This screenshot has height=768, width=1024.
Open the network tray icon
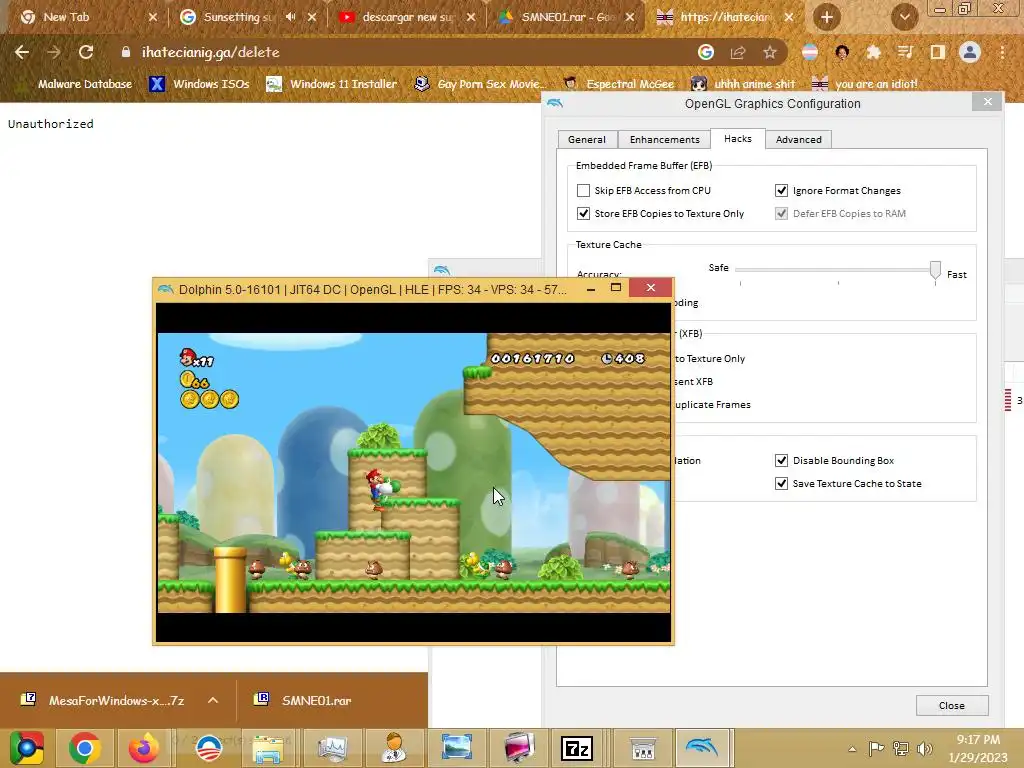point(901,749)
